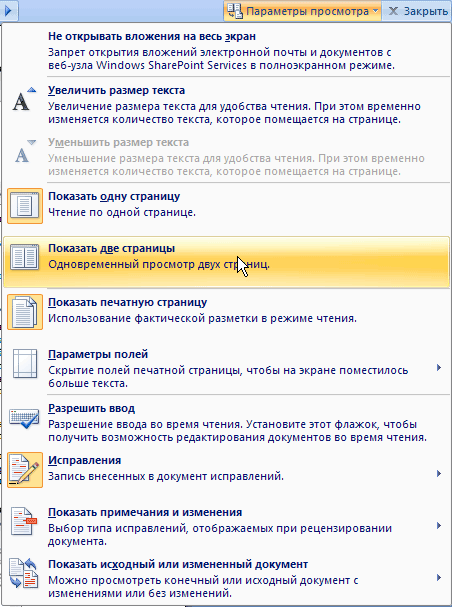452x607 pixels.
Task: Click Показать примечания и изменения title
Action: pos(145,512)
